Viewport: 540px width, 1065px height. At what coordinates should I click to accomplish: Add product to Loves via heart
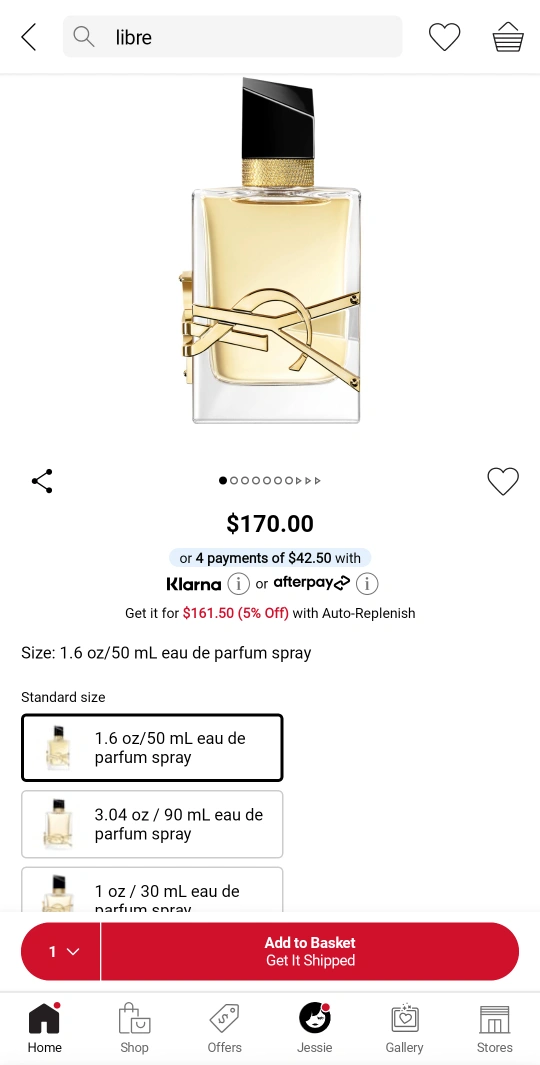click(503, 482)
